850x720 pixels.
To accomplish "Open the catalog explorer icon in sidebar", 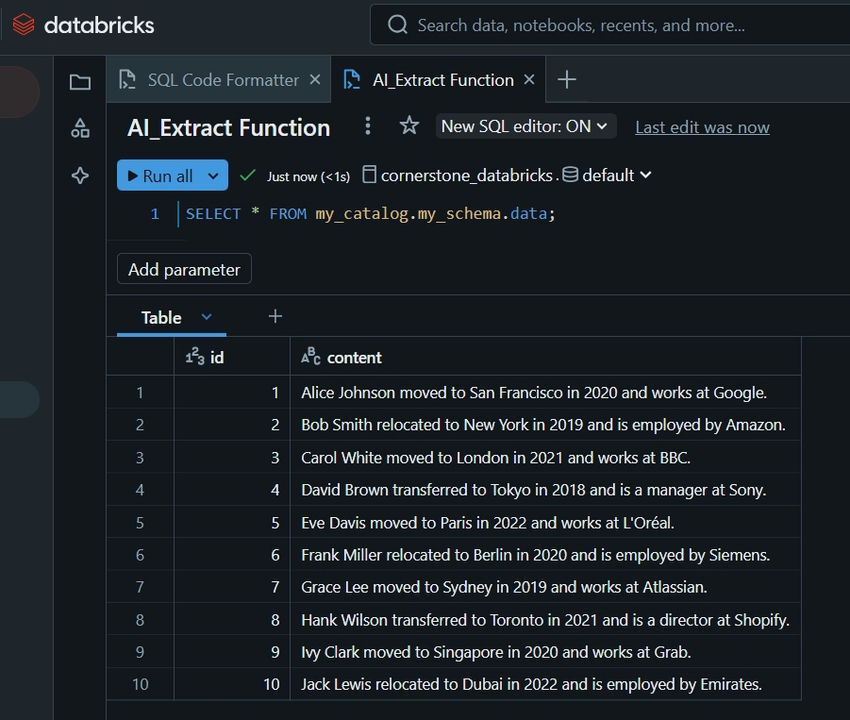I will (80, 128).
